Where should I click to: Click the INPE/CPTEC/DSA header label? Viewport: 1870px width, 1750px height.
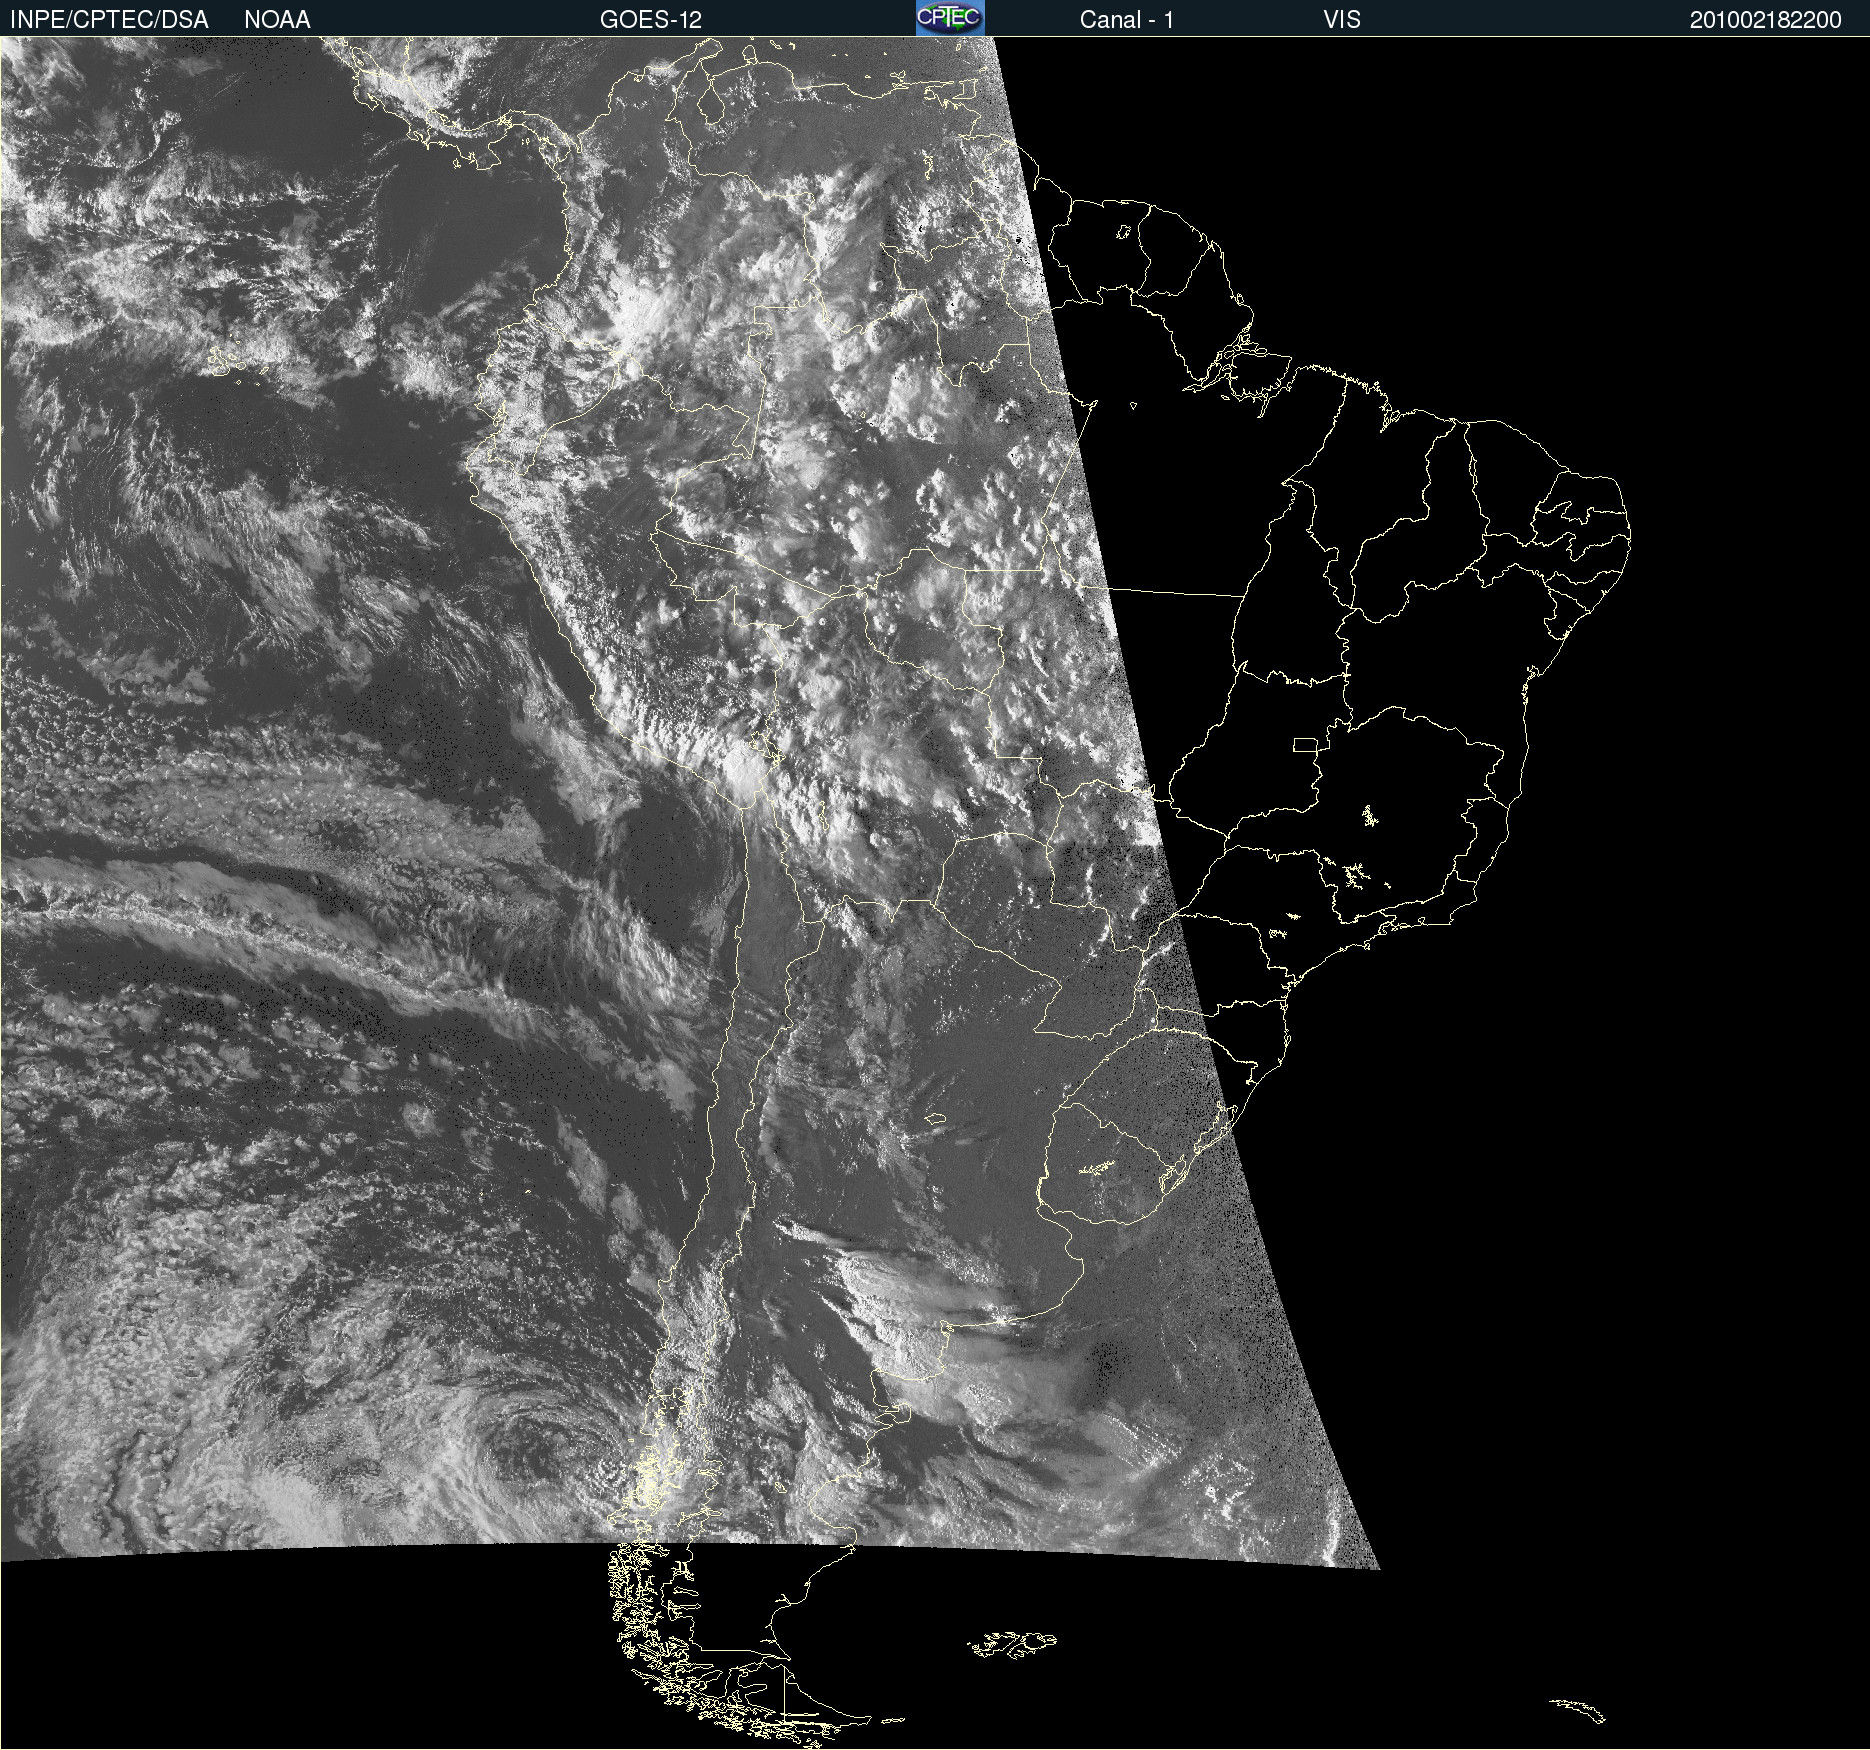click(x=109, y=20)
